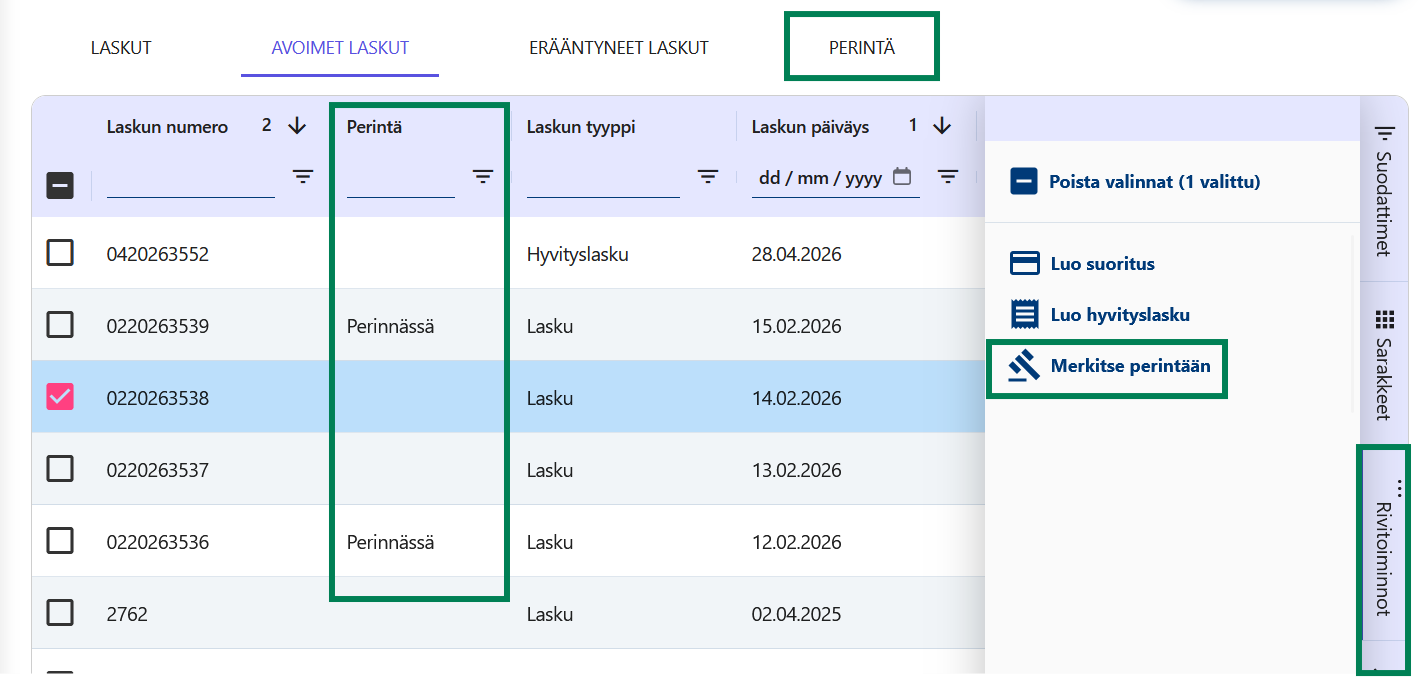
Task: Open the filter icon under Laskun numero column
Action: coord(302,177)
